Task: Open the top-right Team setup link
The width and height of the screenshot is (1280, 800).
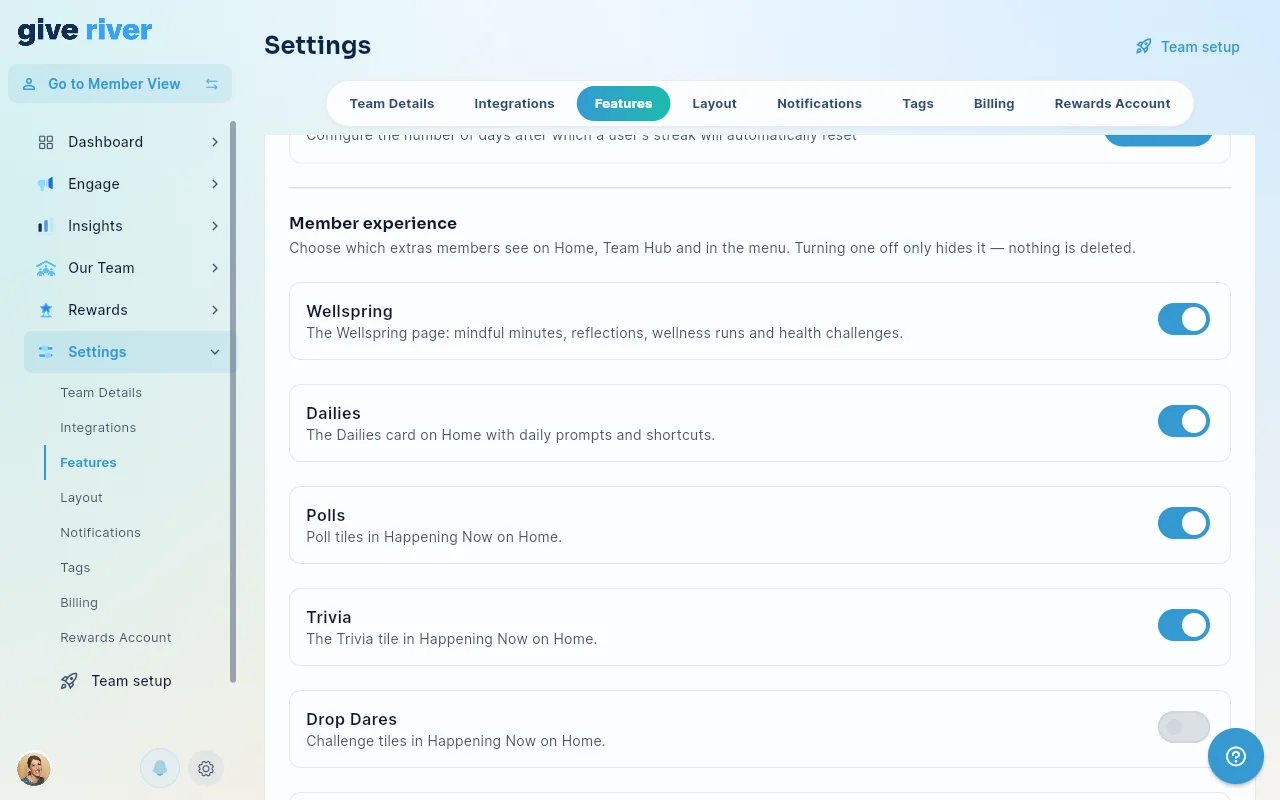Action: click(x=1187, y=47)
